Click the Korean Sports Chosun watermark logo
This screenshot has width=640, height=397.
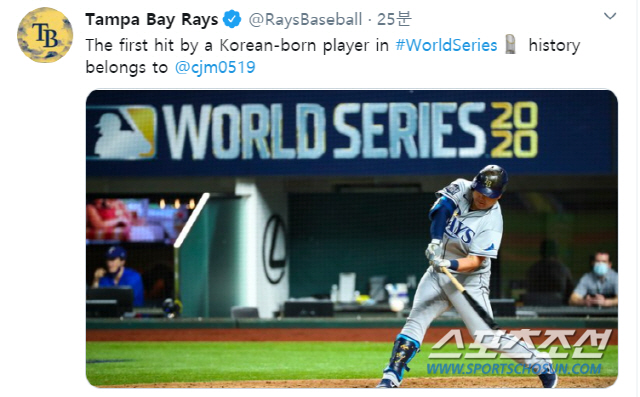click(520, 343)
